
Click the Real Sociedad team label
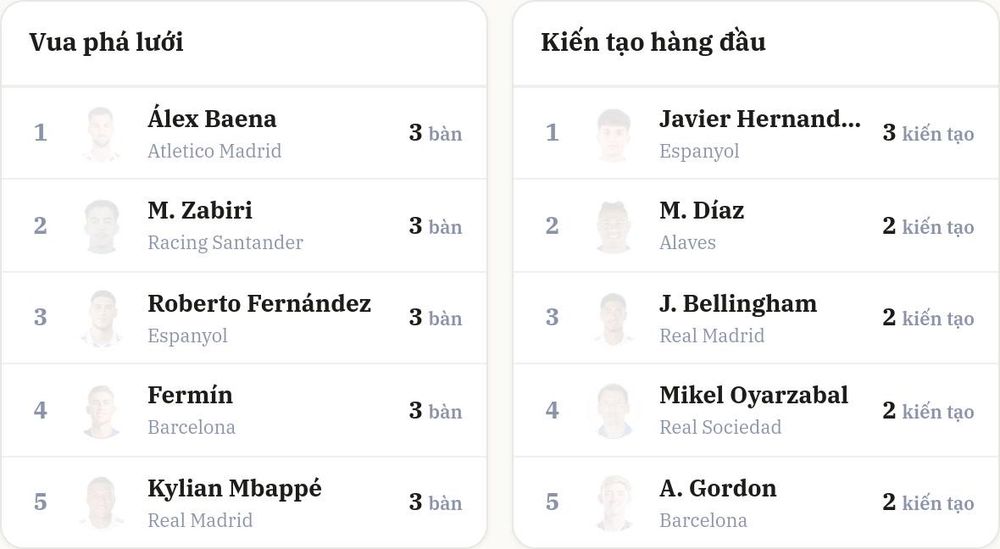coord(720,427)
